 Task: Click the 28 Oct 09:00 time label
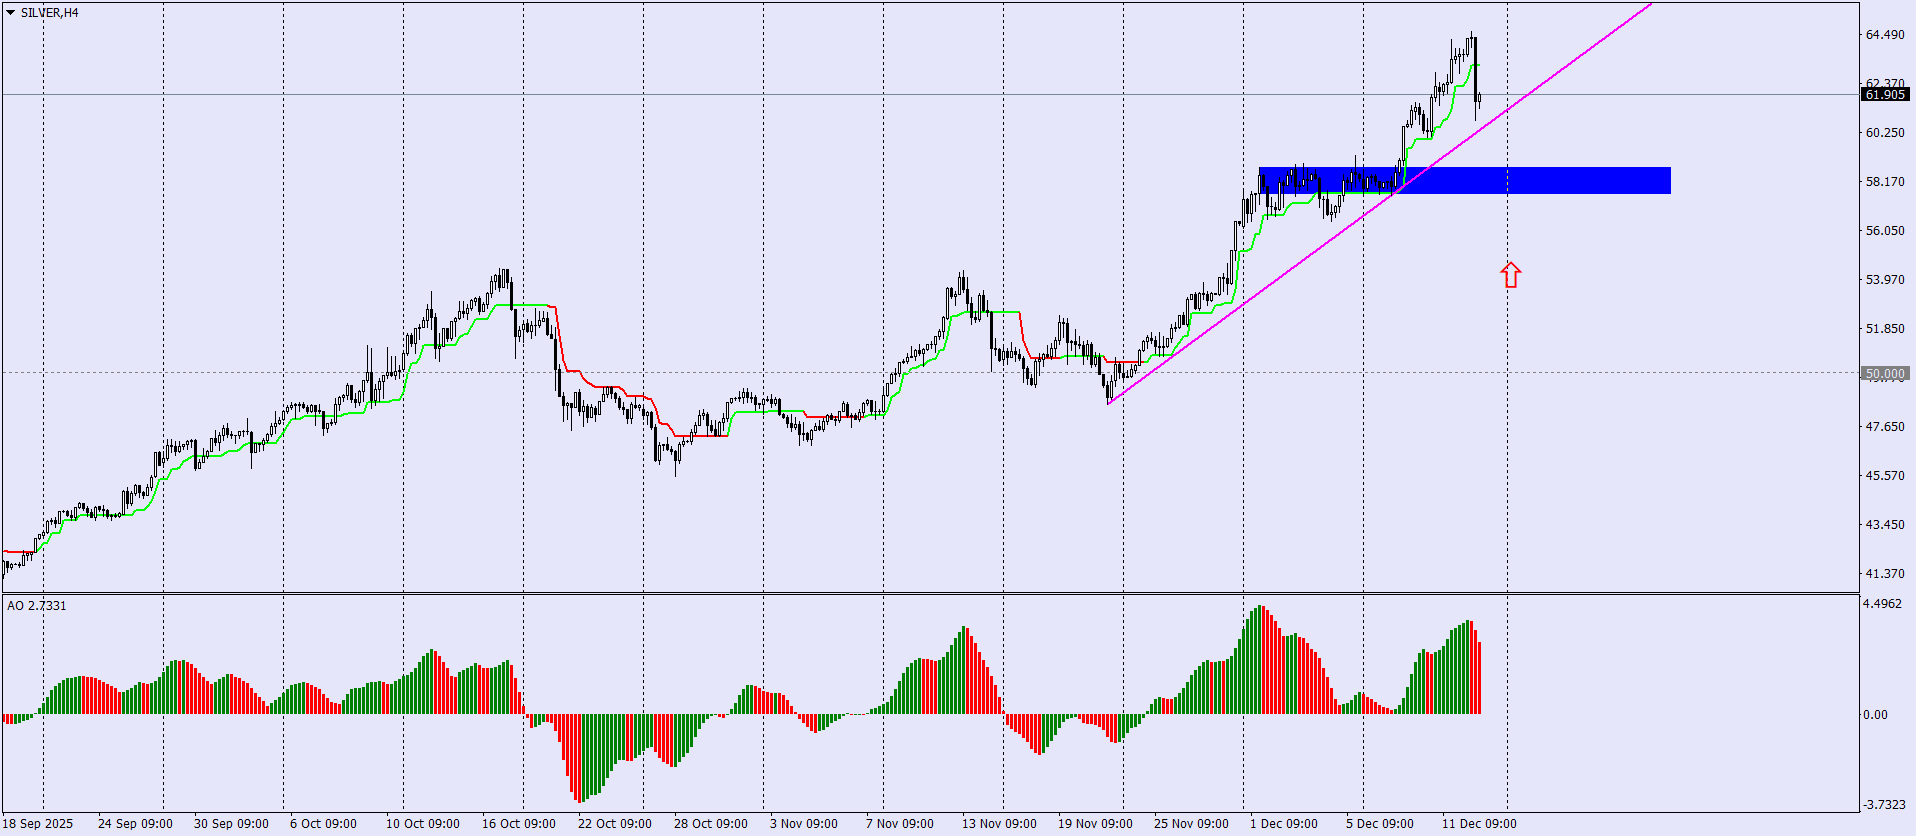click(711, 824)
